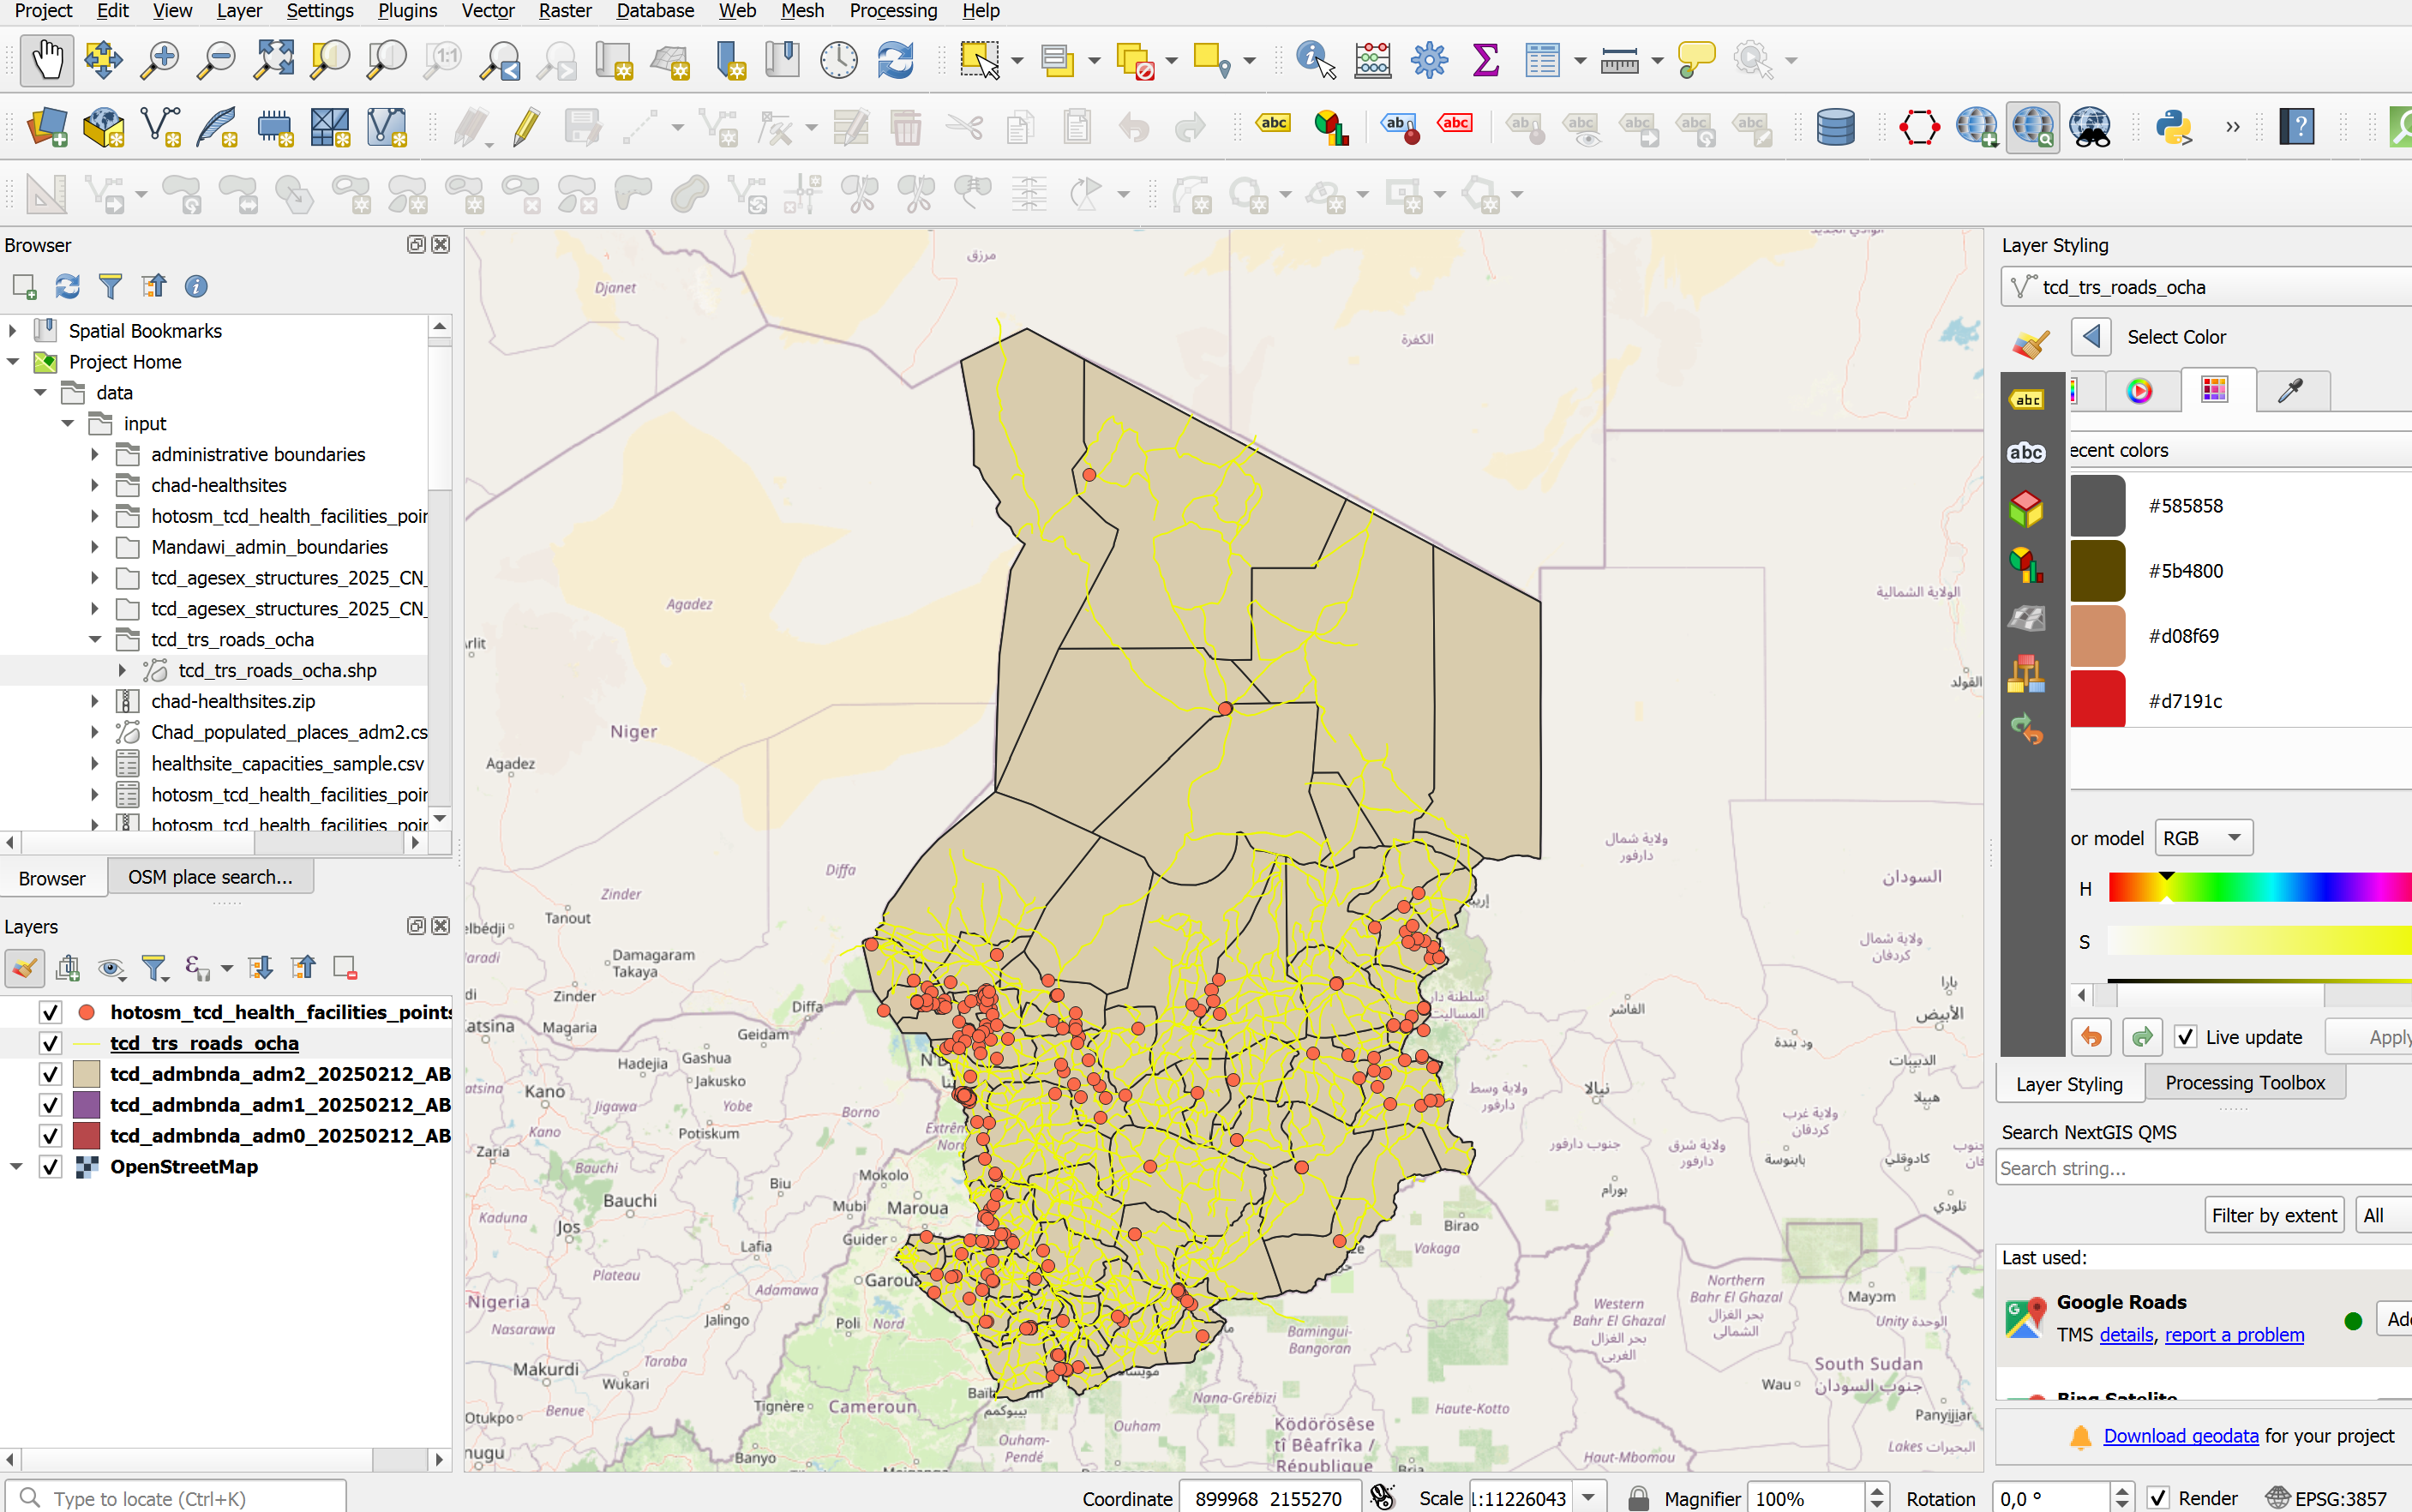Click the Toggle Editing pencil icon
This screenshot has height=1512, width=2412.
[x=526, y=127]
